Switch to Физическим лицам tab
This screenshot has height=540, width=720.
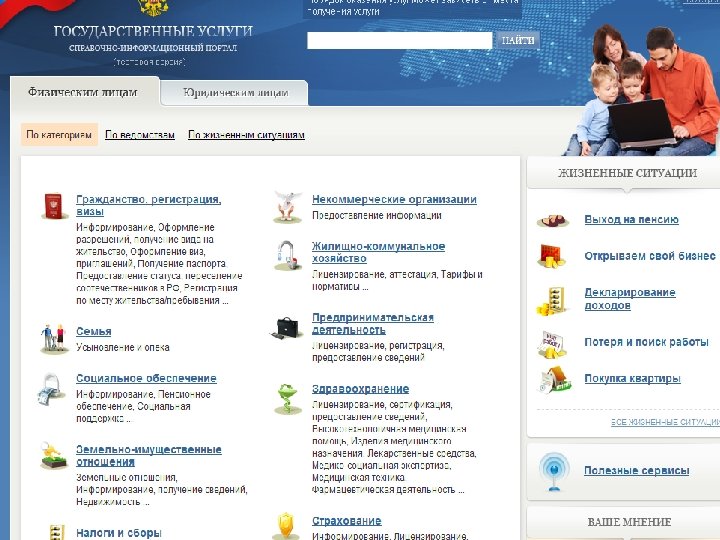coord(83,92)
